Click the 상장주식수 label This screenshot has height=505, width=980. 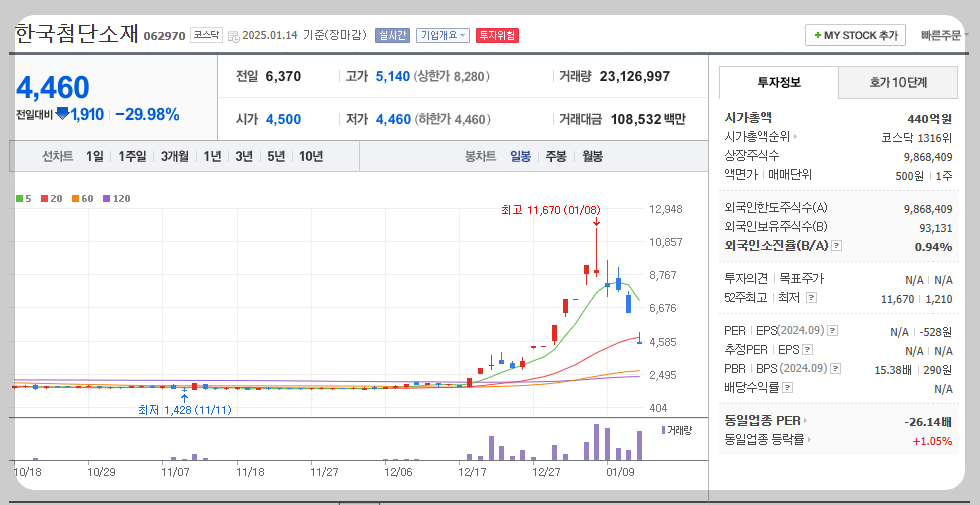(x=752, y=155)
